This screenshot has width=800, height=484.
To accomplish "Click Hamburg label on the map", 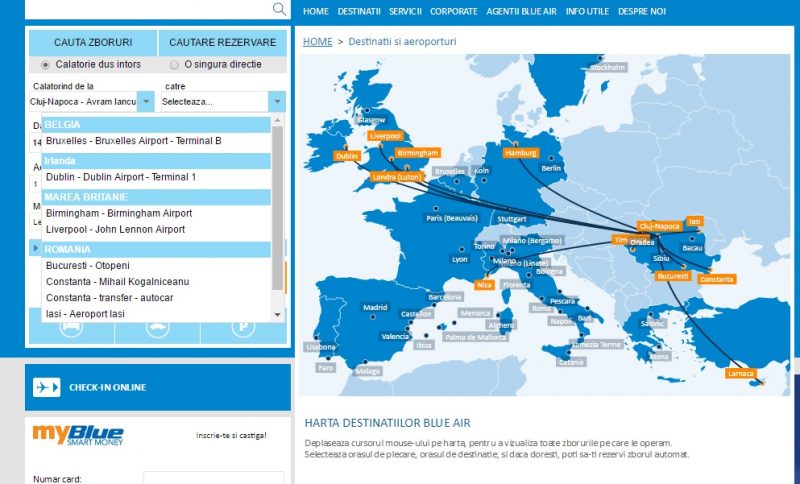I will 520,153.
